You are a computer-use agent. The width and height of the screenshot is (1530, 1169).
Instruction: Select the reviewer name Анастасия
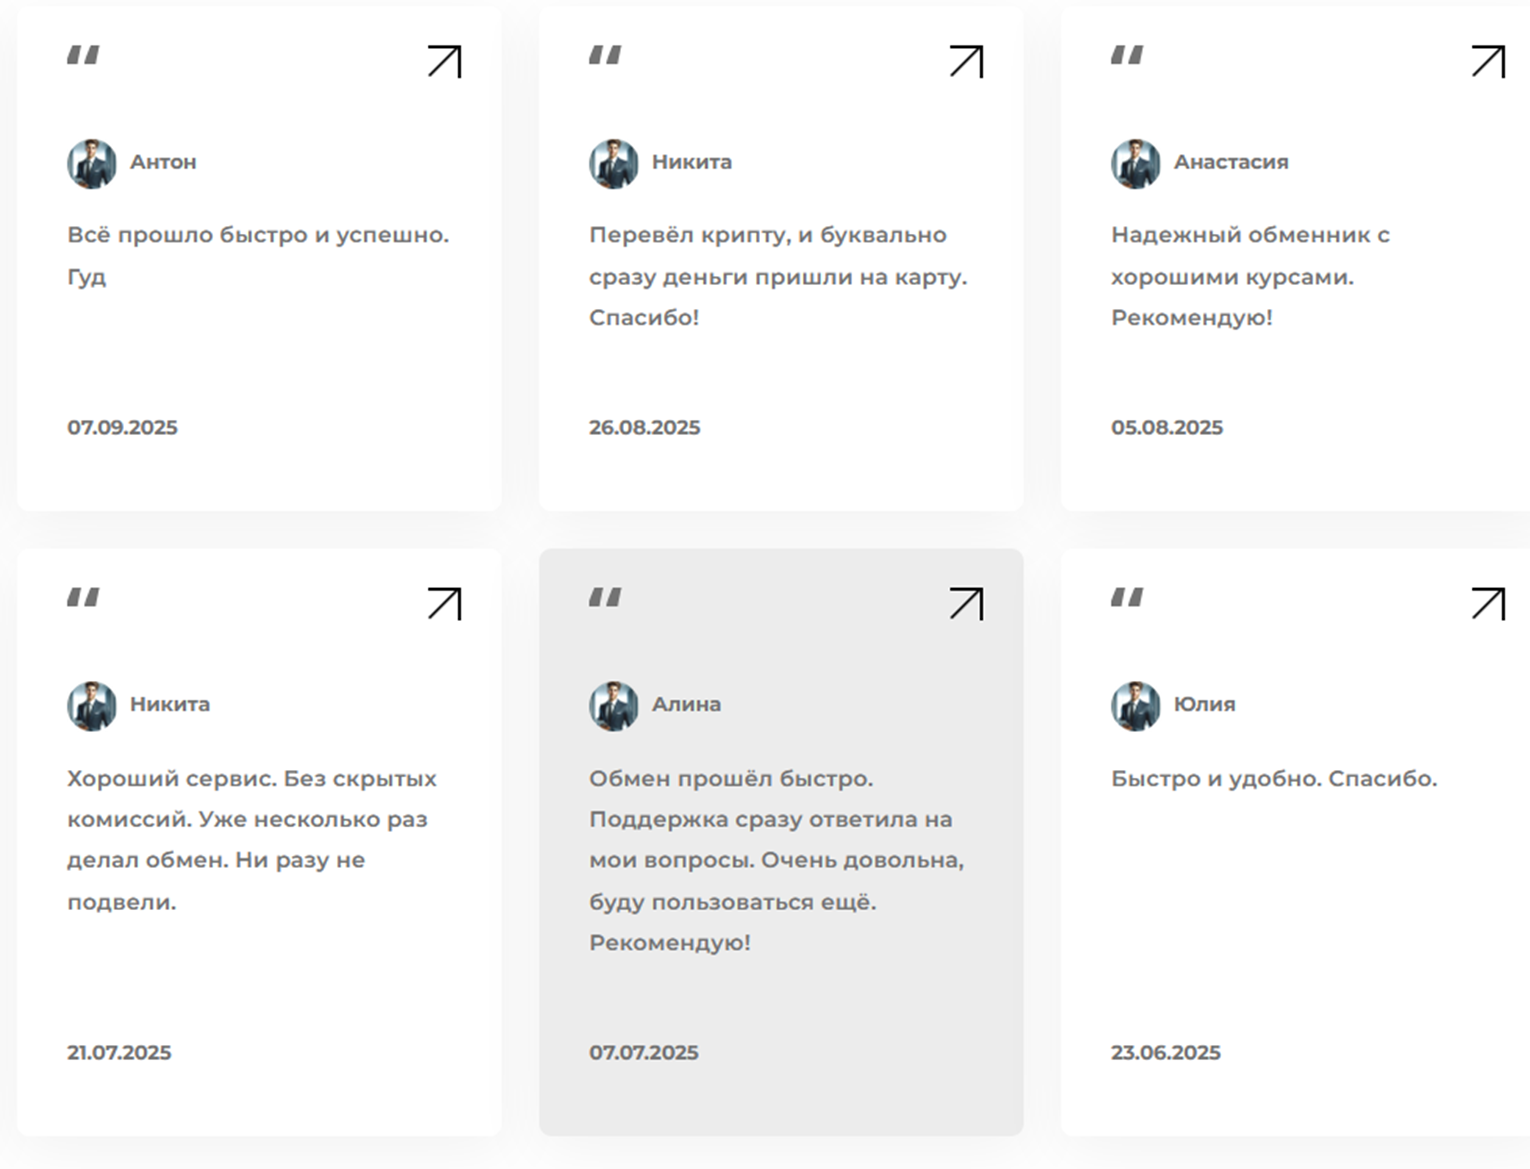(x=1231, y=162)
